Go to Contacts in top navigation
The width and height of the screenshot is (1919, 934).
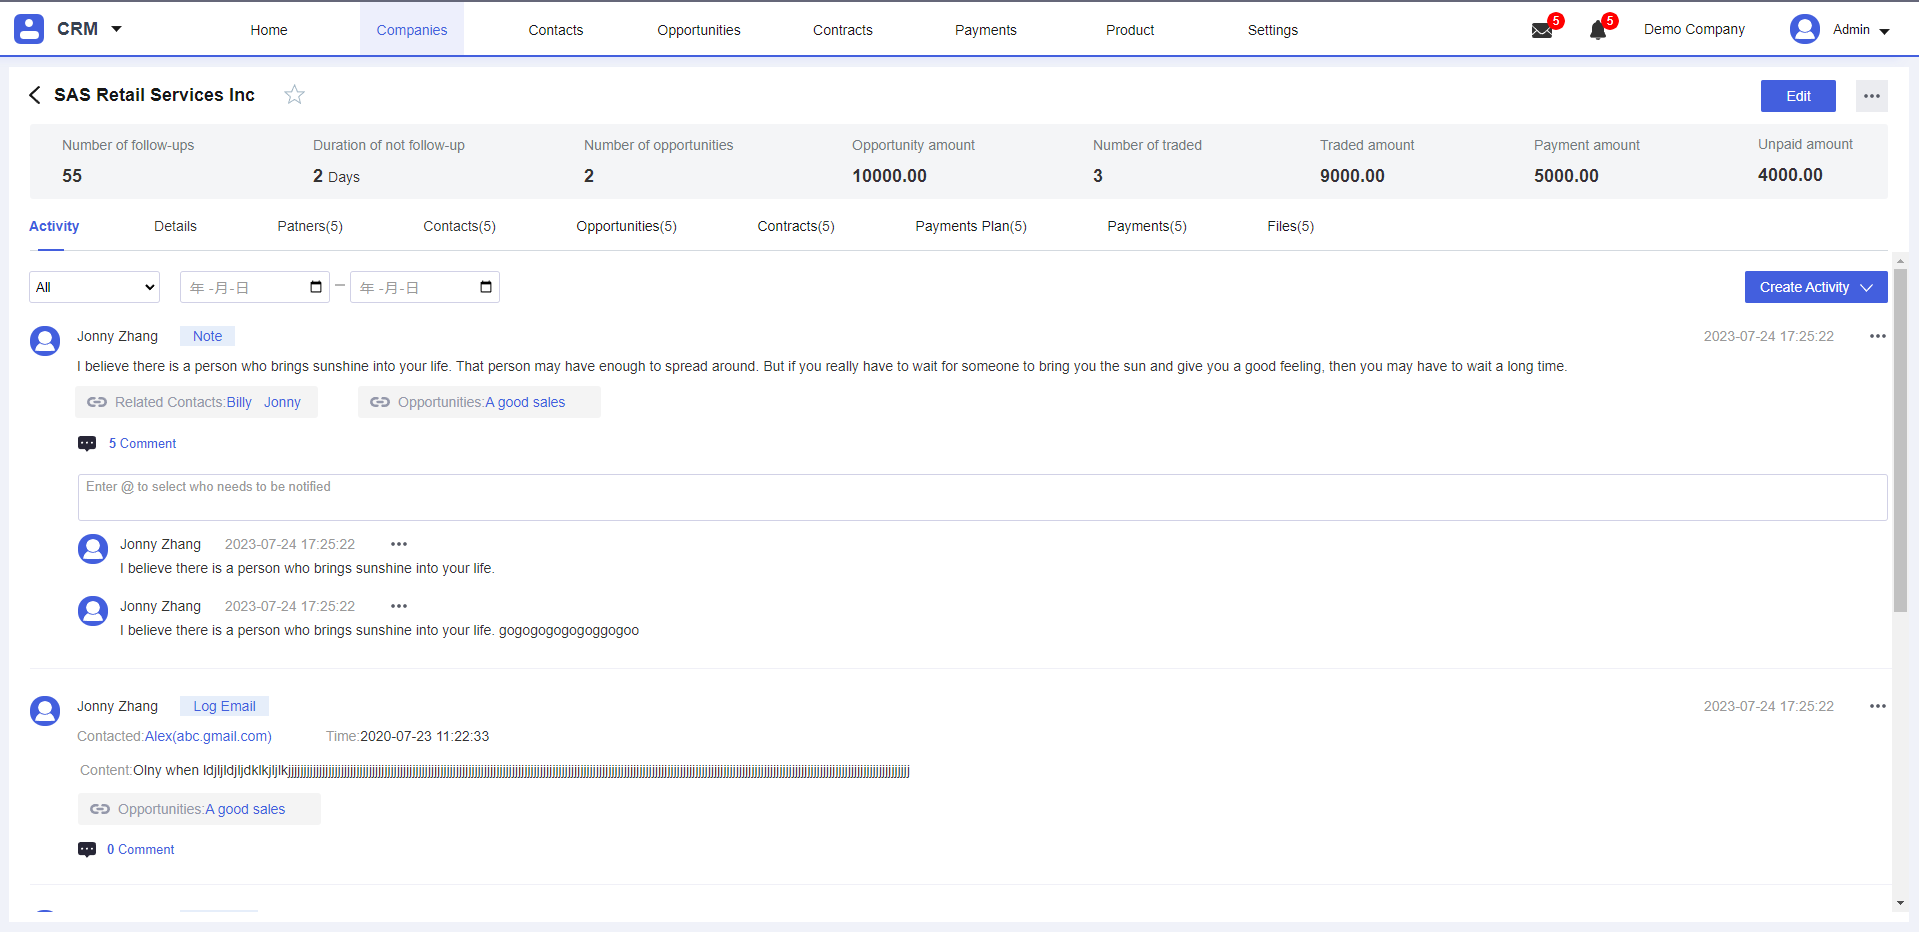tap(556, 30)
